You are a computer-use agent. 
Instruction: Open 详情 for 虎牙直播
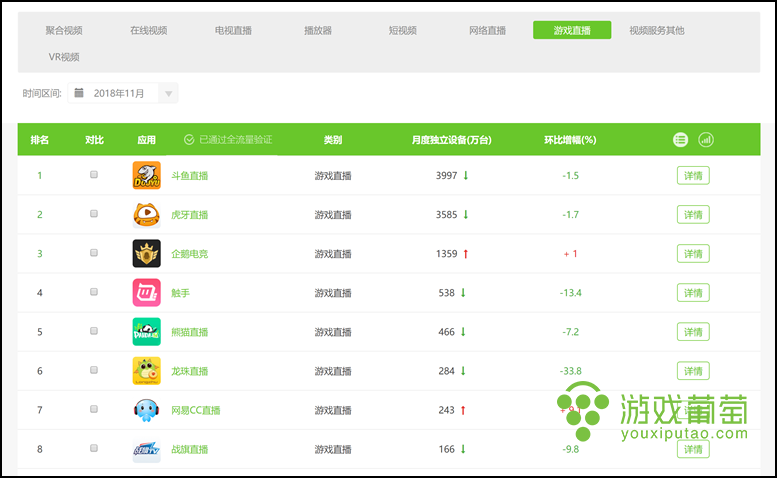coord(693,214)
